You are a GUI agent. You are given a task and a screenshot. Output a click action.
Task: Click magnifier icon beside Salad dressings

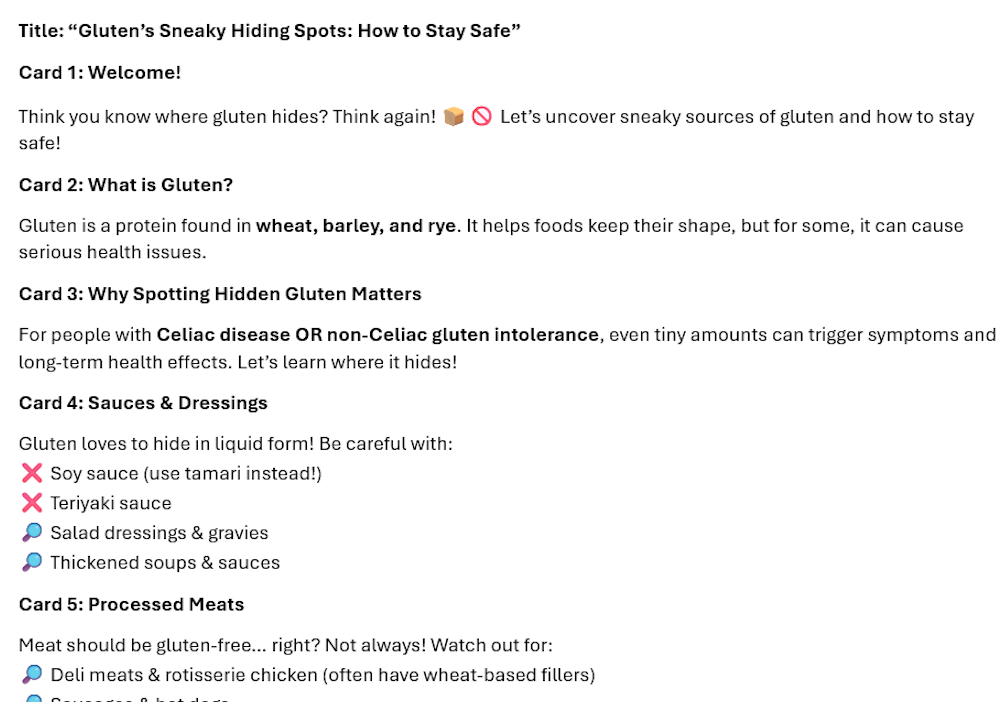31,532
